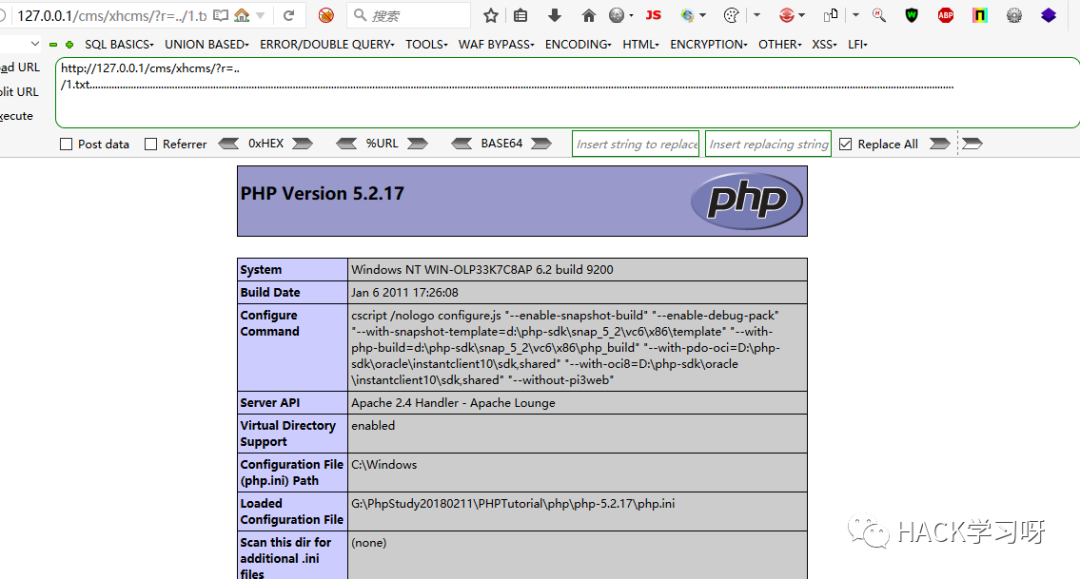The height and width of the screenshot is (579, 1080).
Task: Apply %URL decode left arrow
Action: [346, 143]
